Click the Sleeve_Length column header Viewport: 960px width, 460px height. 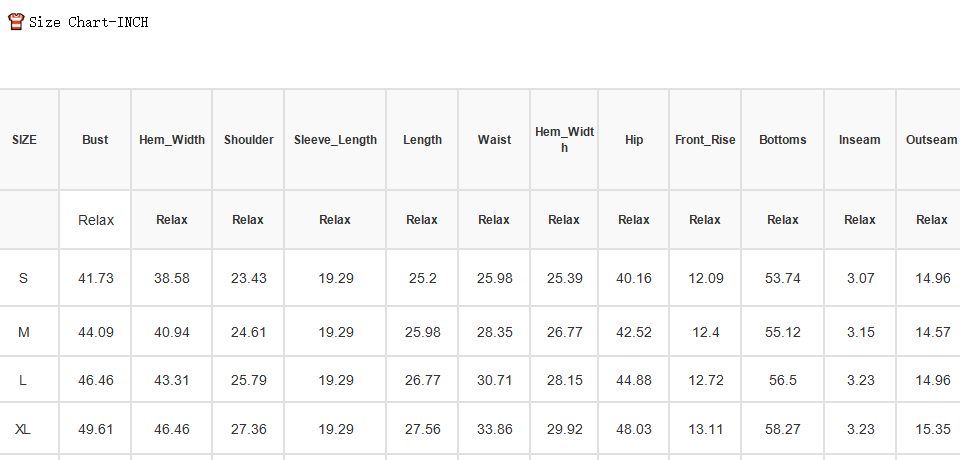(x=336, y=140)
